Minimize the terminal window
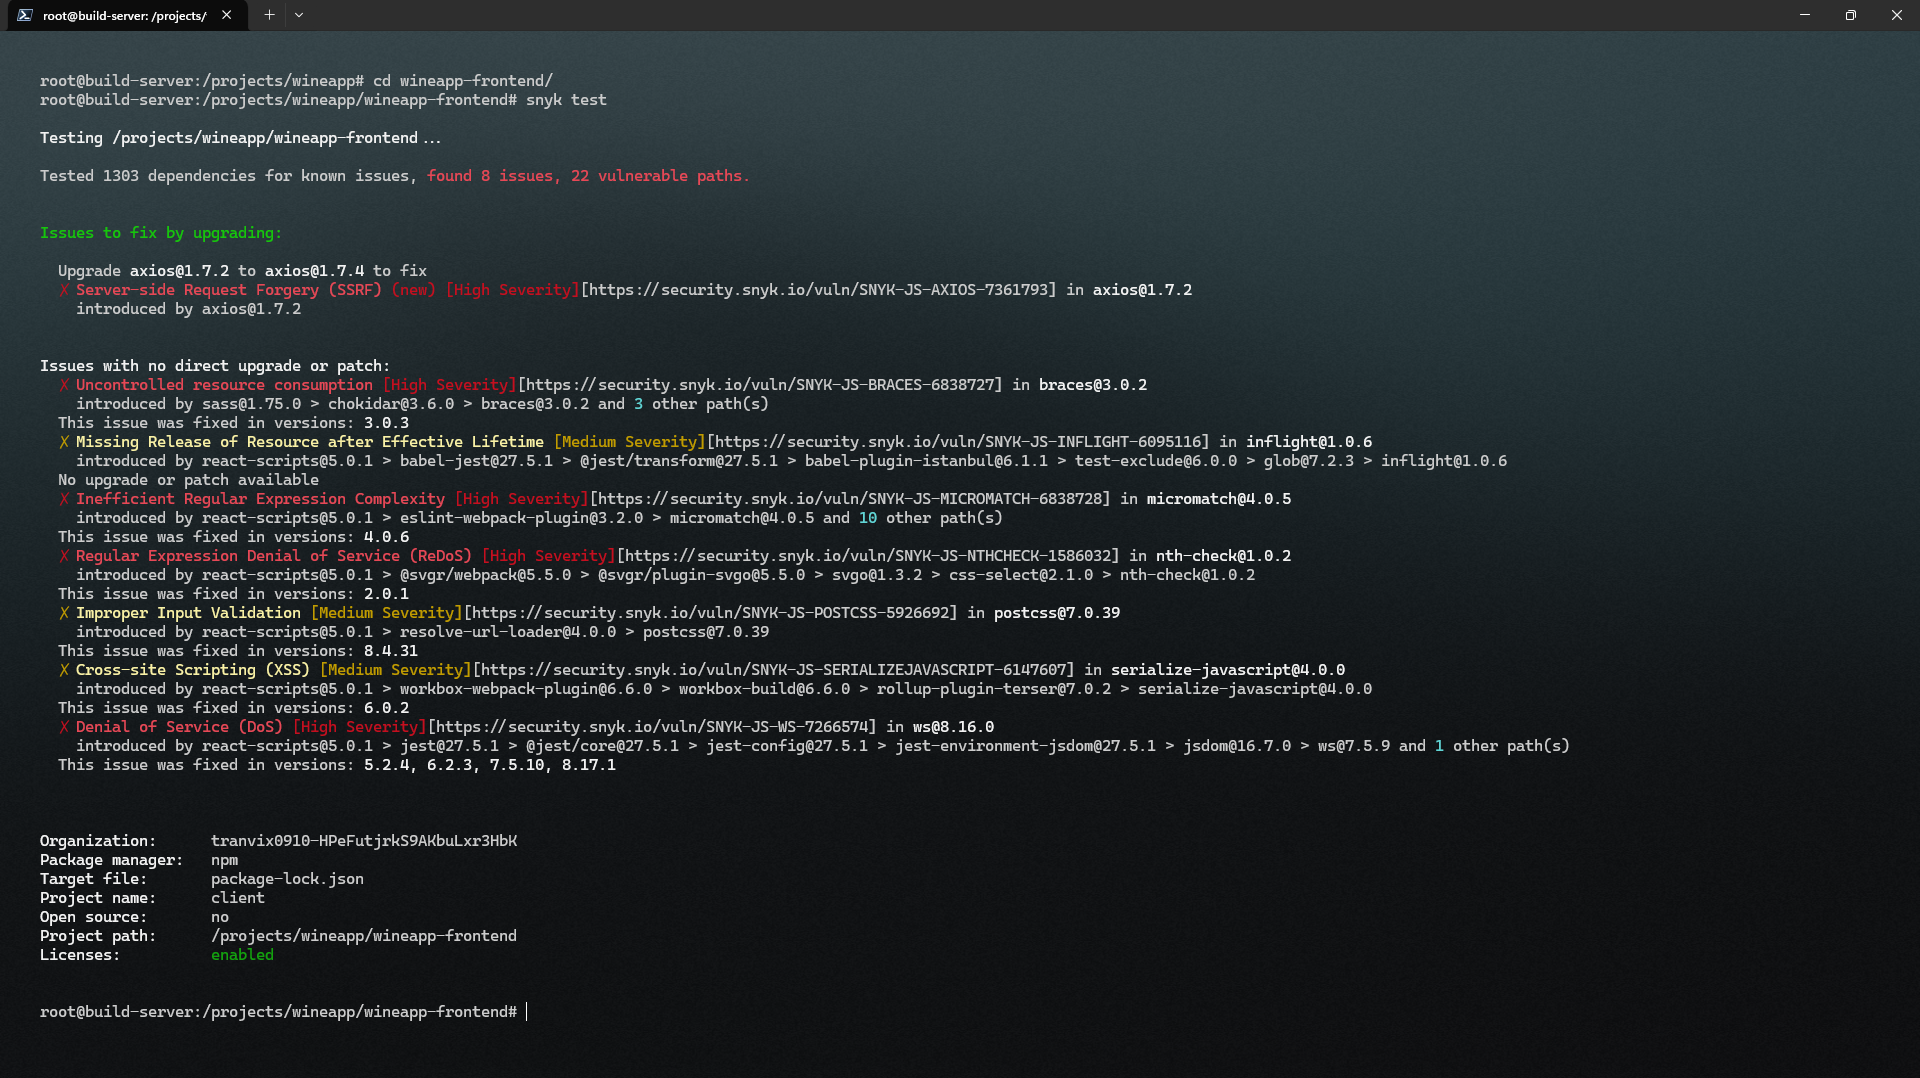Image resolution: width=1920 pixels, height=1078 pixels. click(1805, 15)
